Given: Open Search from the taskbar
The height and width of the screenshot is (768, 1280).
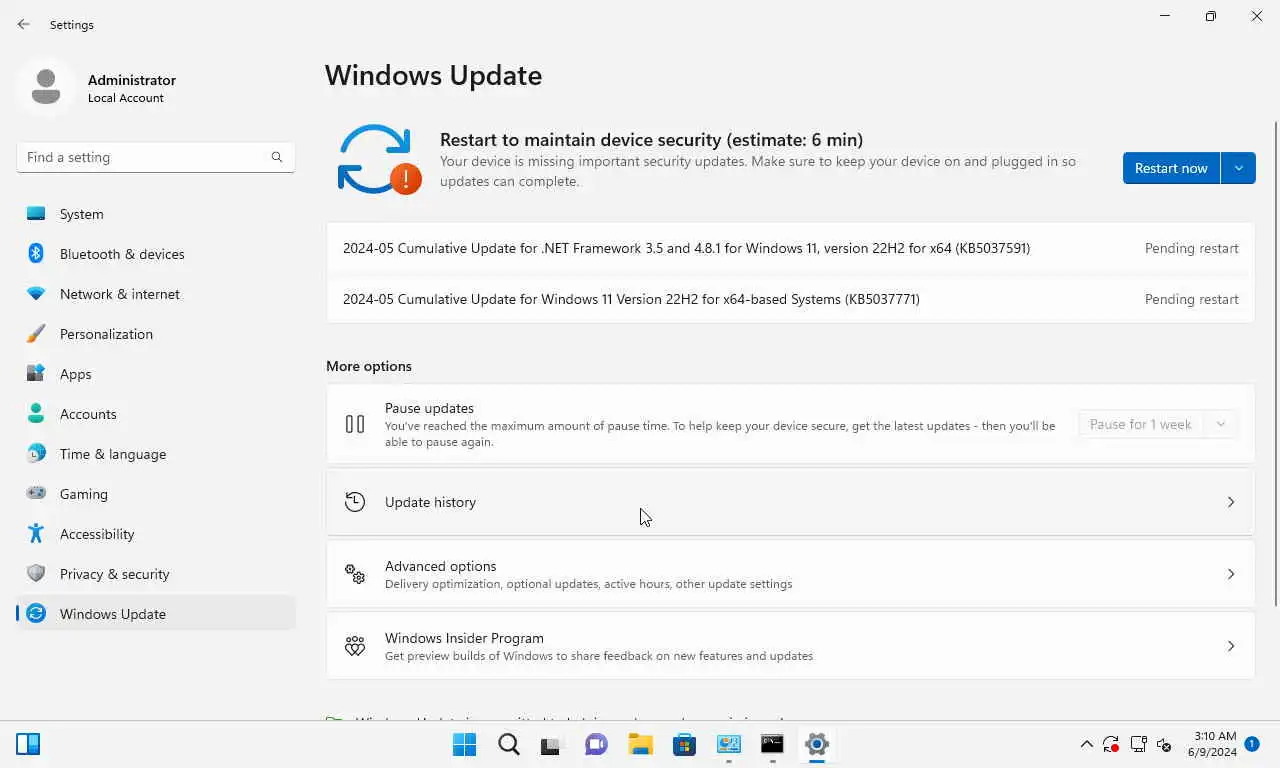Looking at the screenshot, I should [x=509, y=744].
